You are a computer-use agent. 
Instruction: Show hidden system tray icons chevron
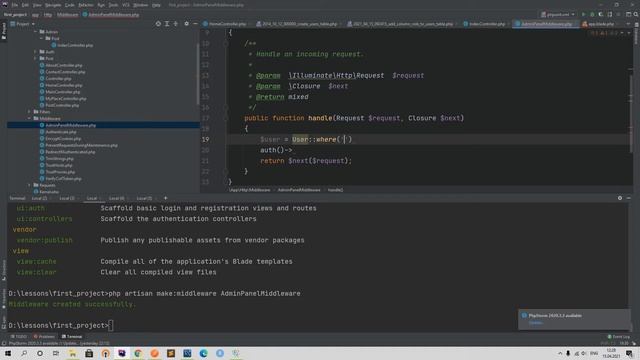[x=560, y=353]
